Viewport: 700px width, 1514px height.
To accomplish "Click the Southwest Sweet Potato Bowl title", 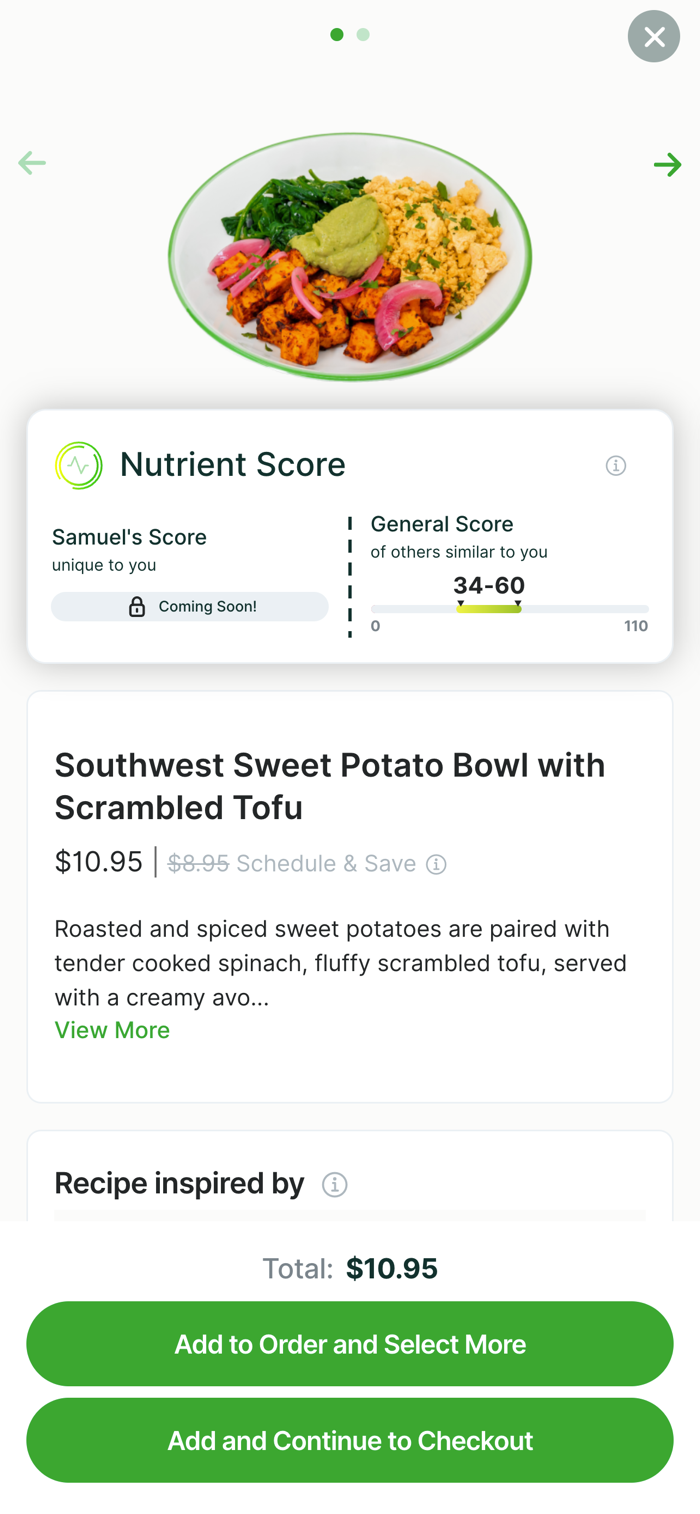I will (330, 786).
